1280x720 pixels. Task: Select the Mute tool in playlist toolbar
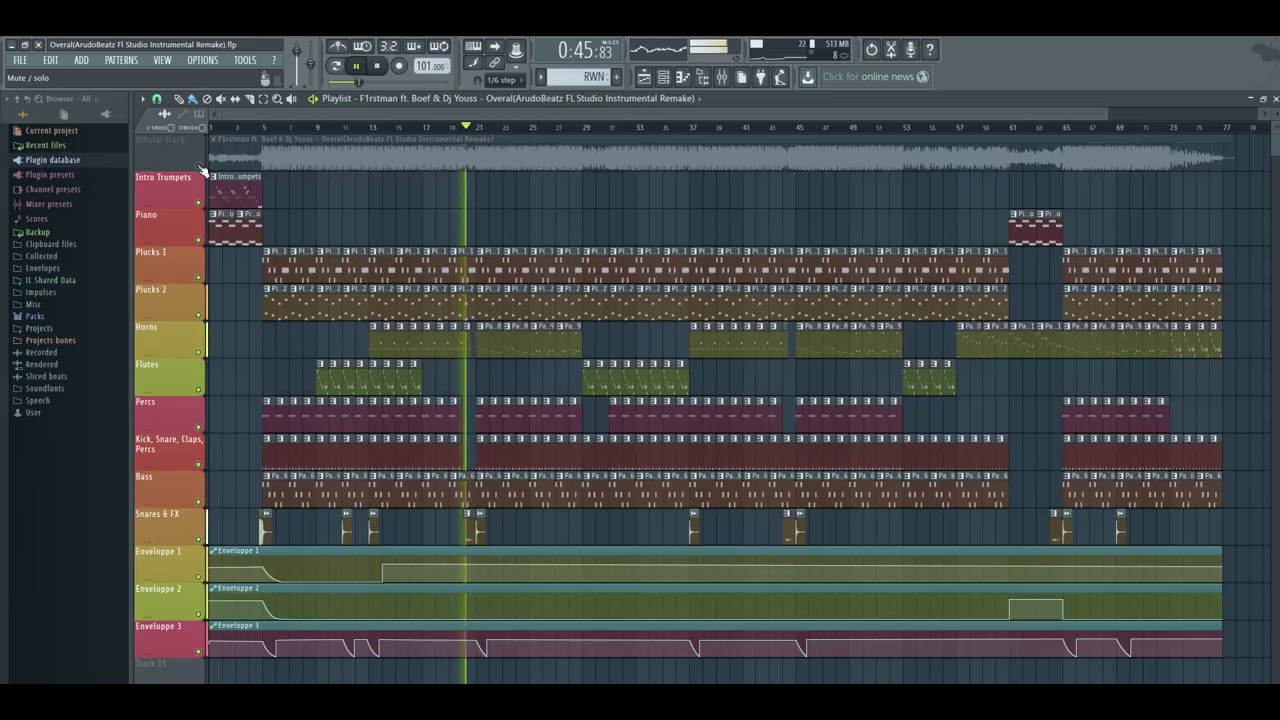point(221,99)
